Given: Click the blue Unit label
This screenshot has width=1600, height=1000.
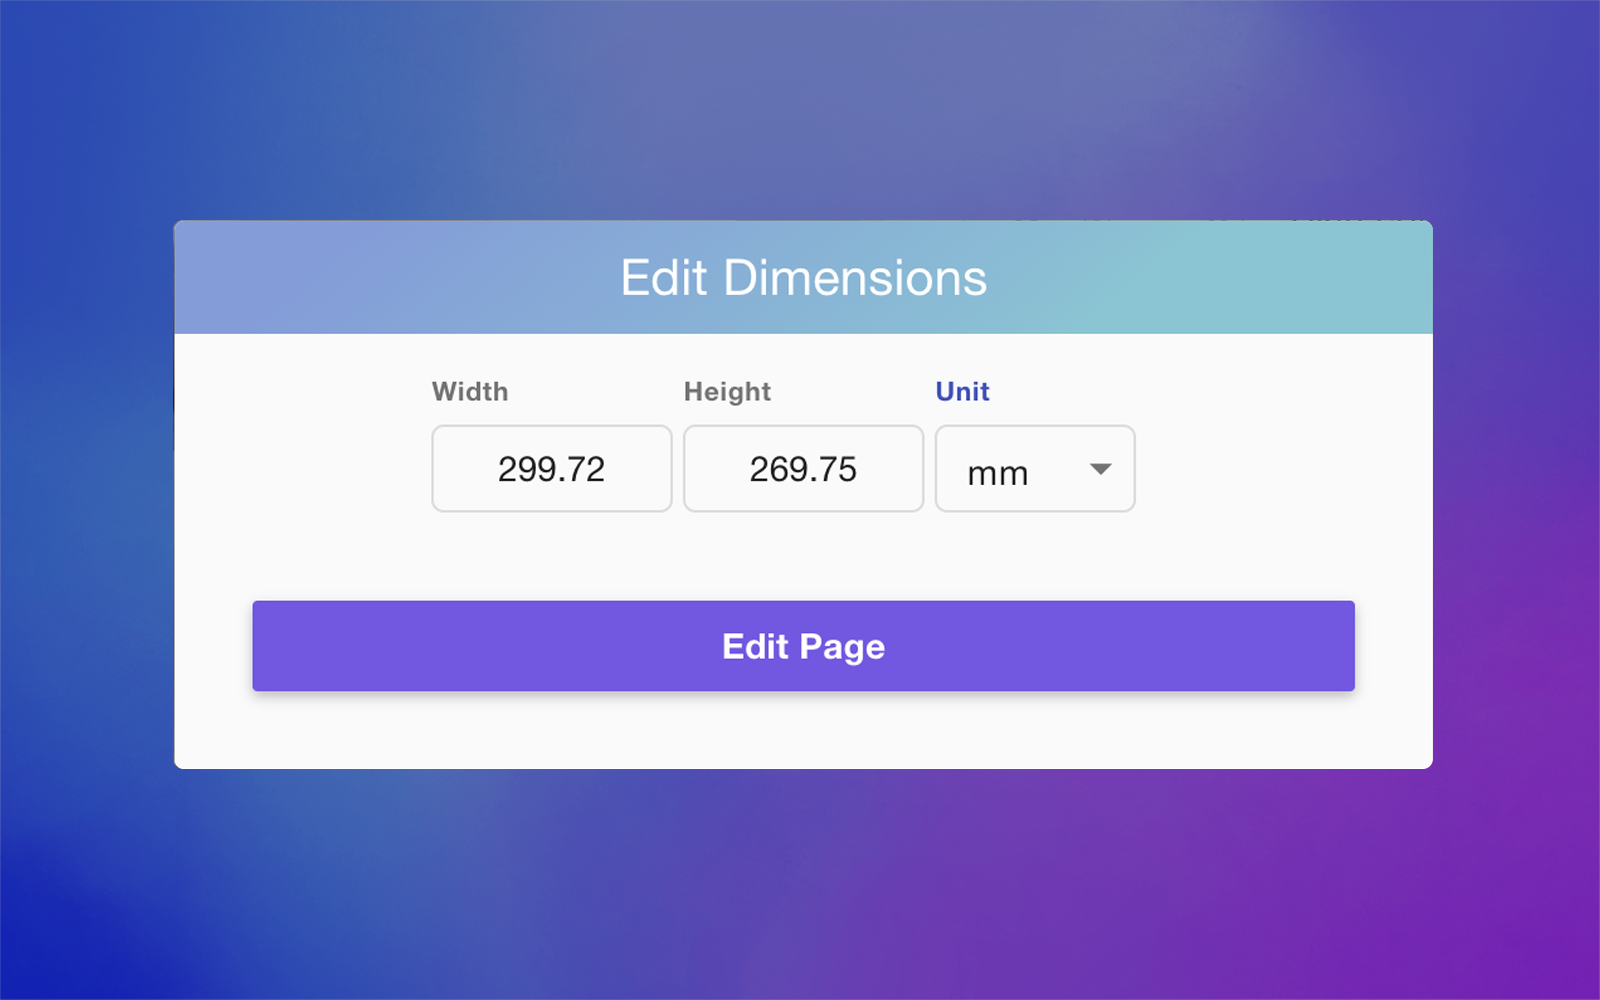Looking at the screenshot, I should click(962, 391).
